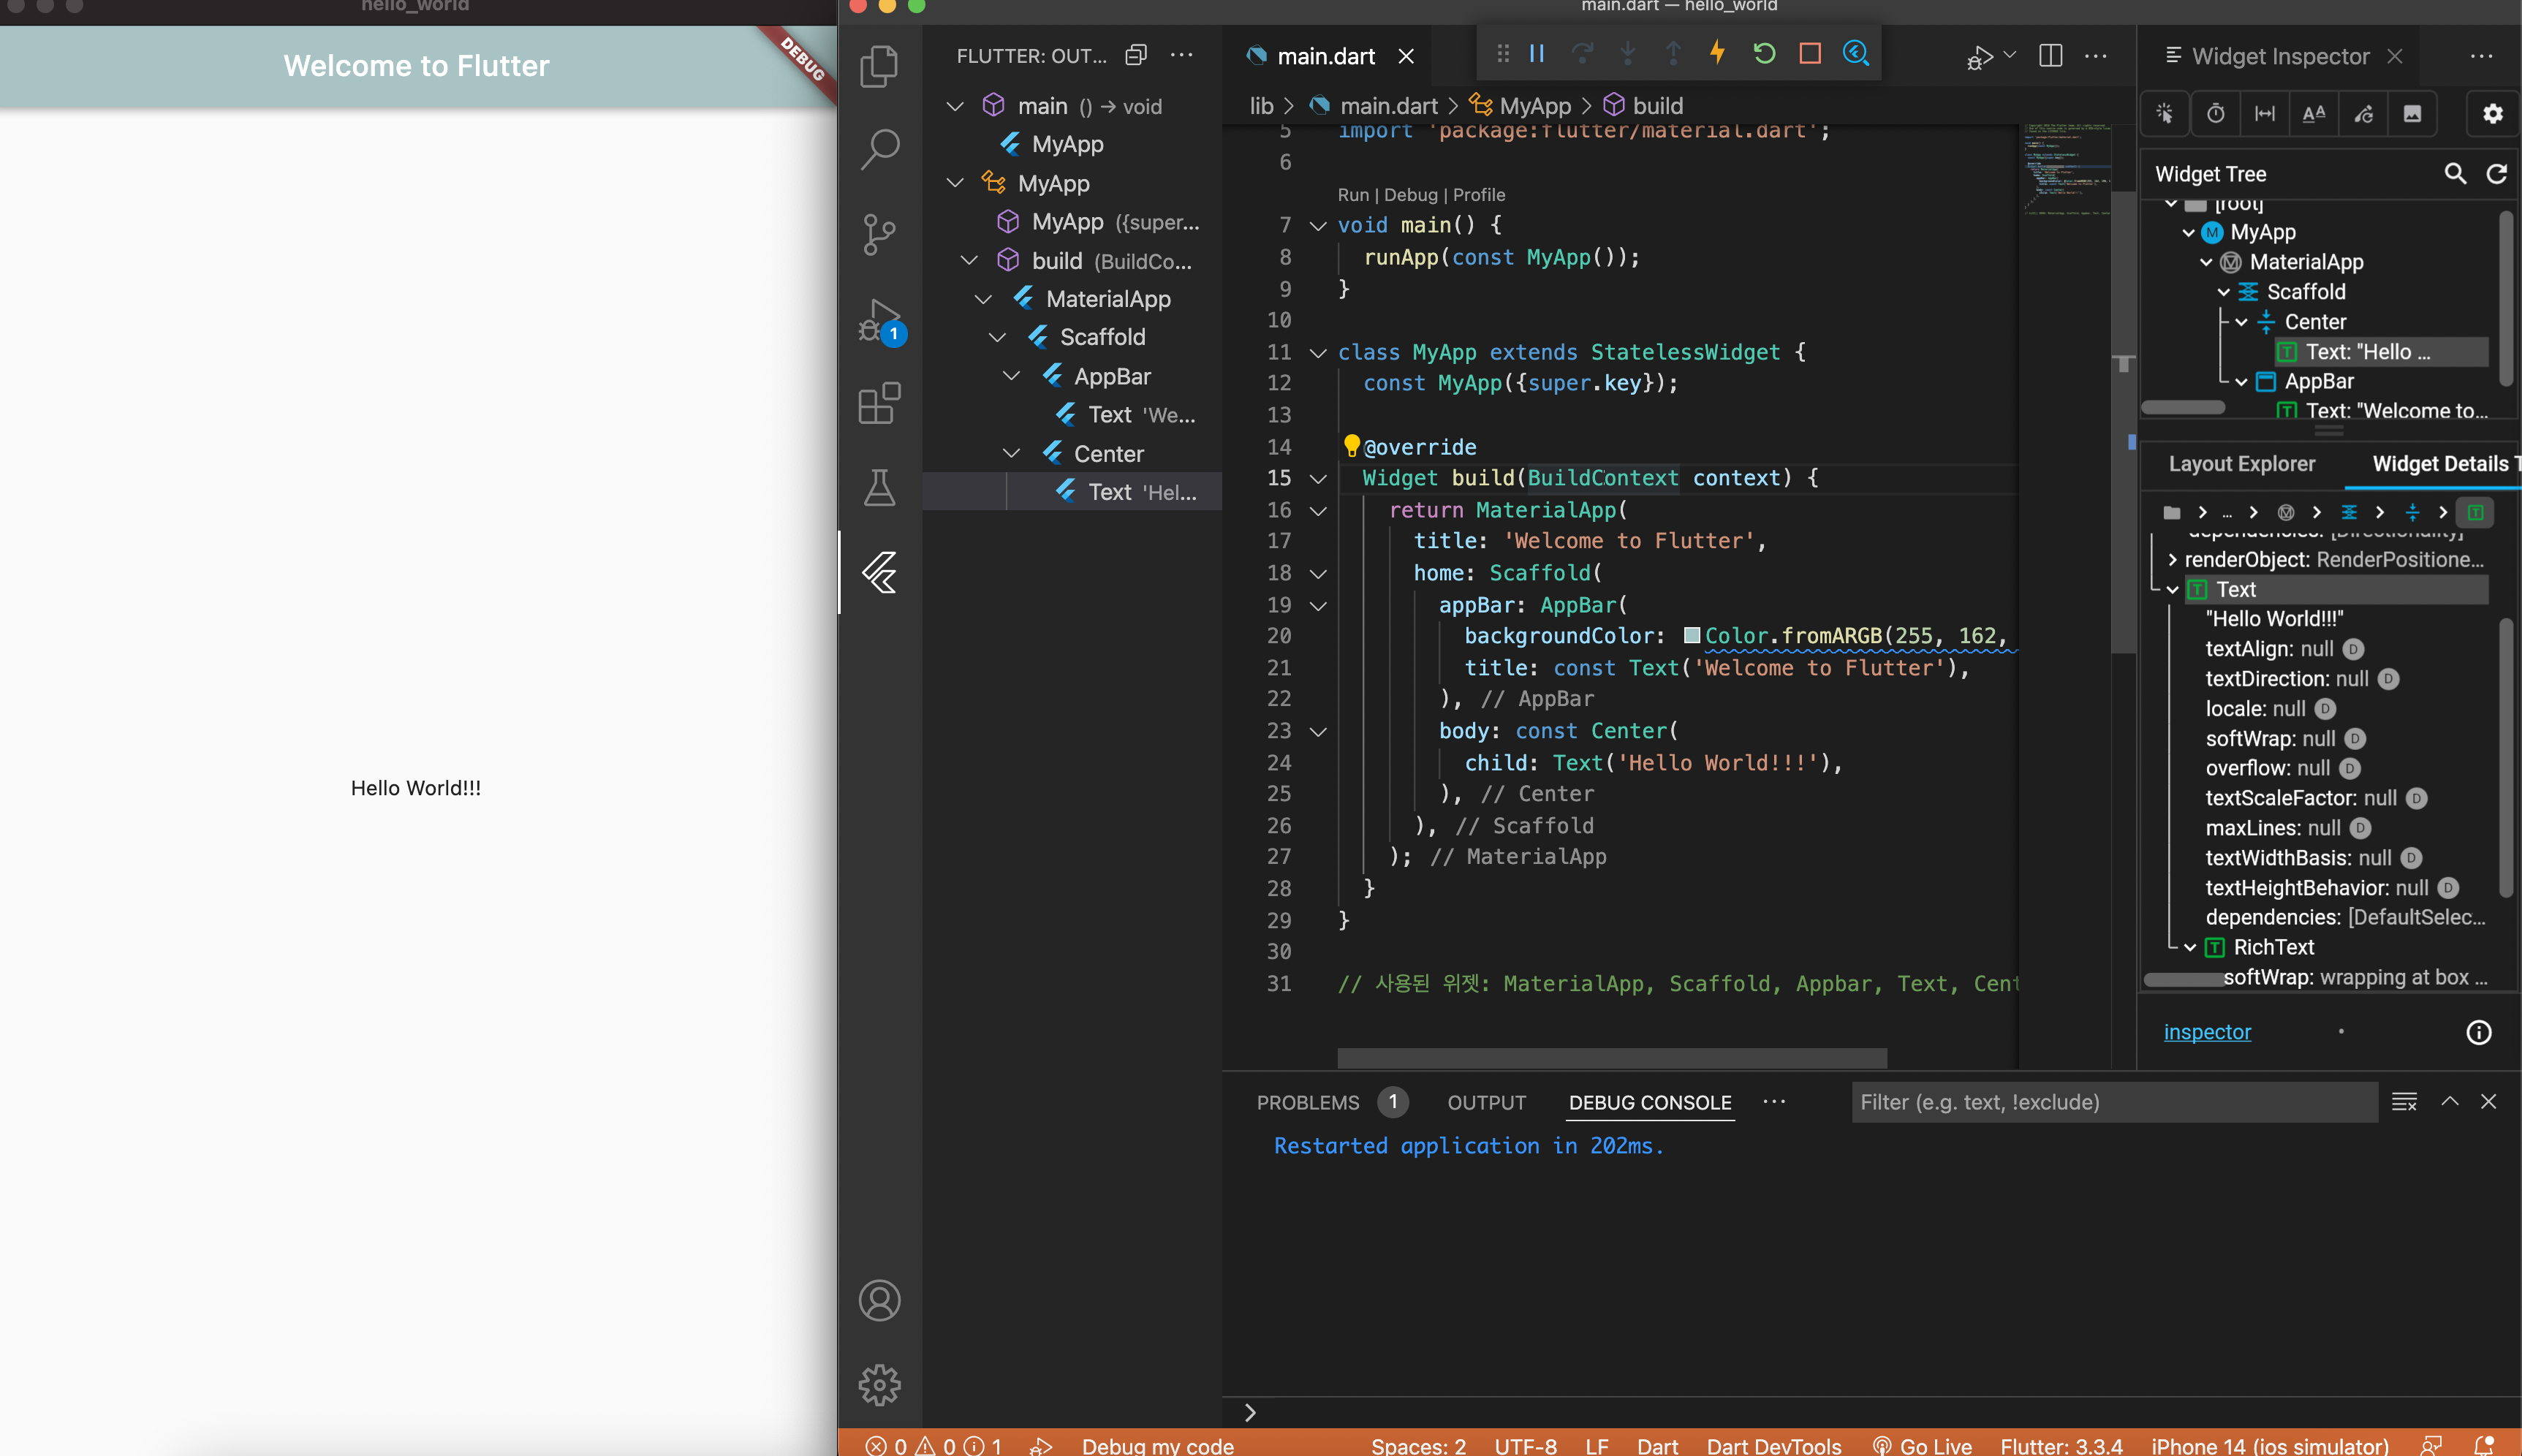Toggle Show Guidelines button in inspector
This screenshot has height=1456, width=2522.
(x=2264, y=114)
